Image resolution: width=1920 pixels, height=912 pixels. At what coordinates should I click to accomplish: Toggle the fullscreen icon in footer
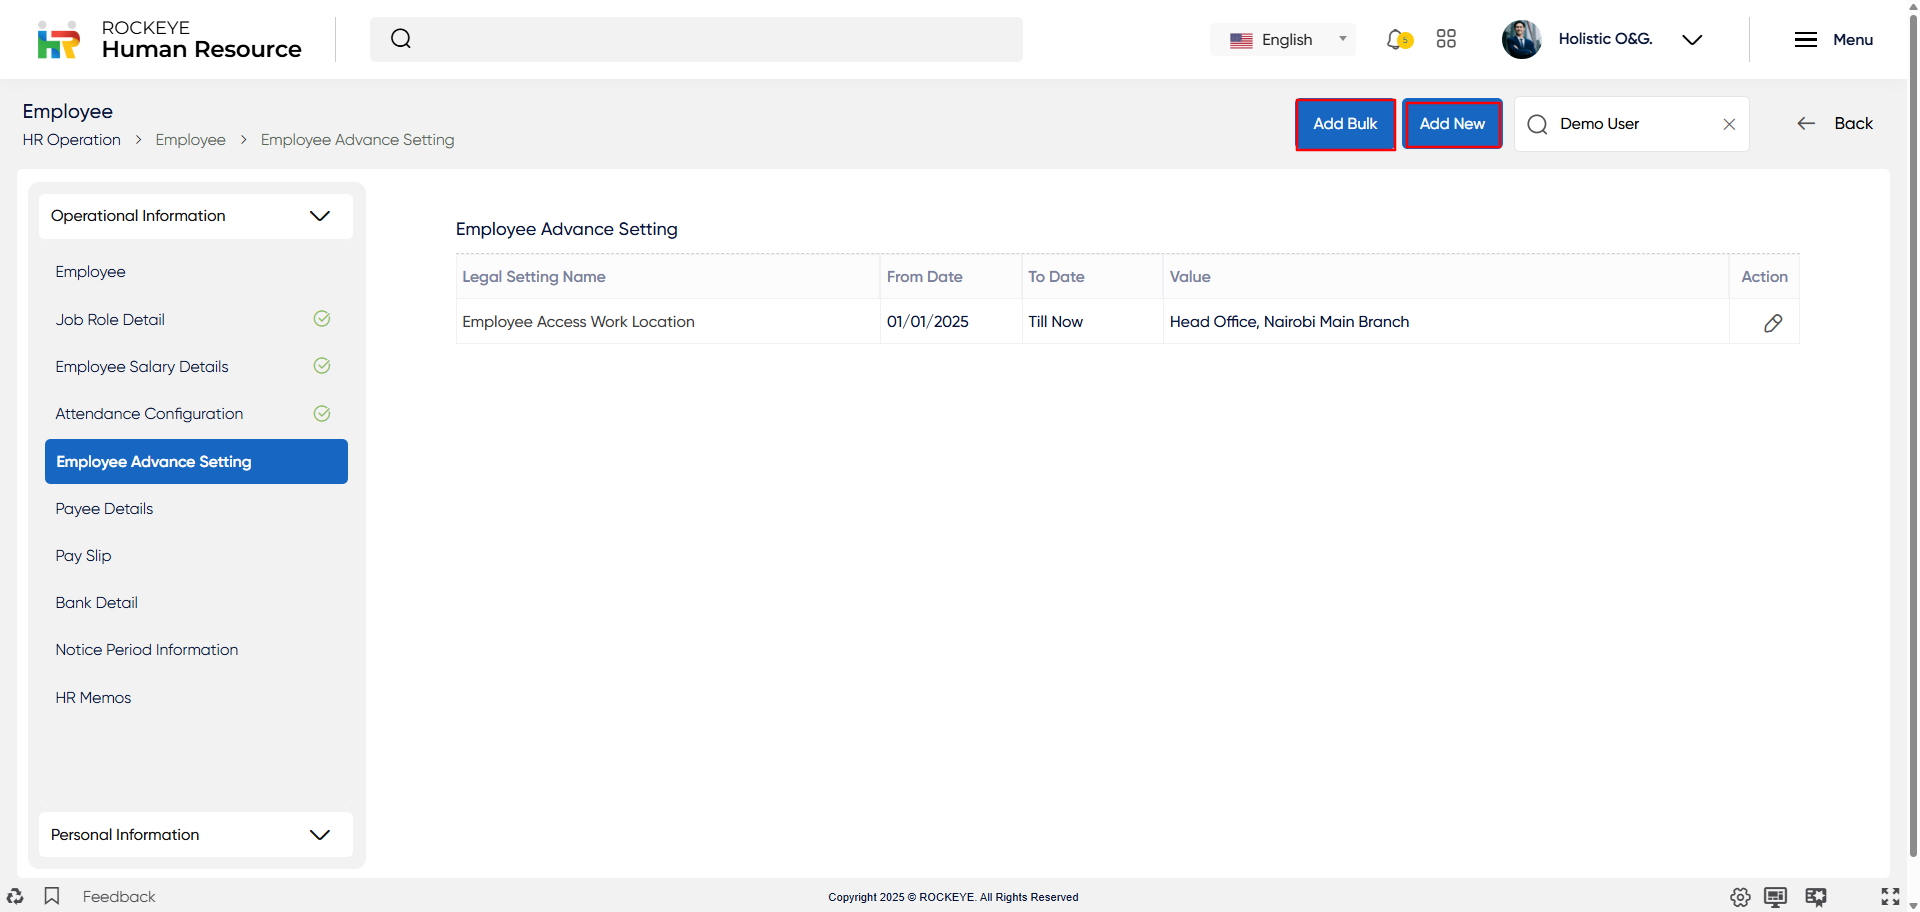[1890, 896]
